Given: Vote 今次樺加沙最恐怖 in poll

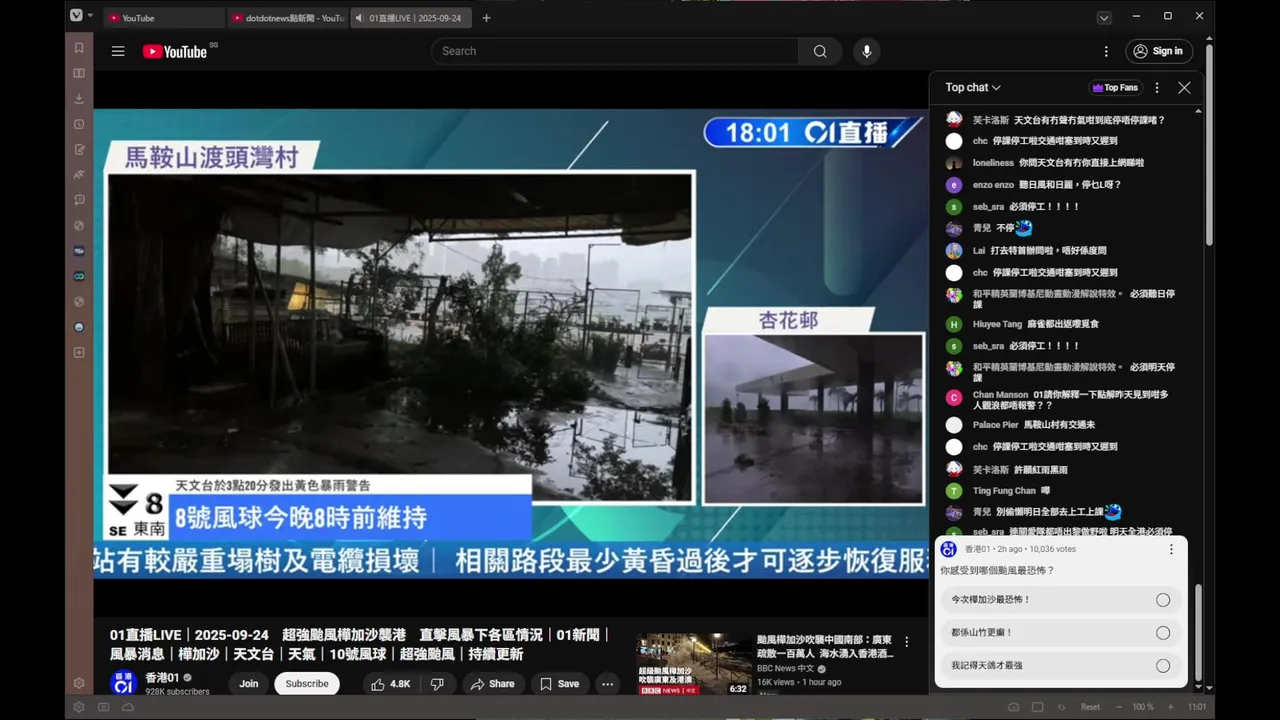Looking at the screenshot, I should coord(1061,600).
